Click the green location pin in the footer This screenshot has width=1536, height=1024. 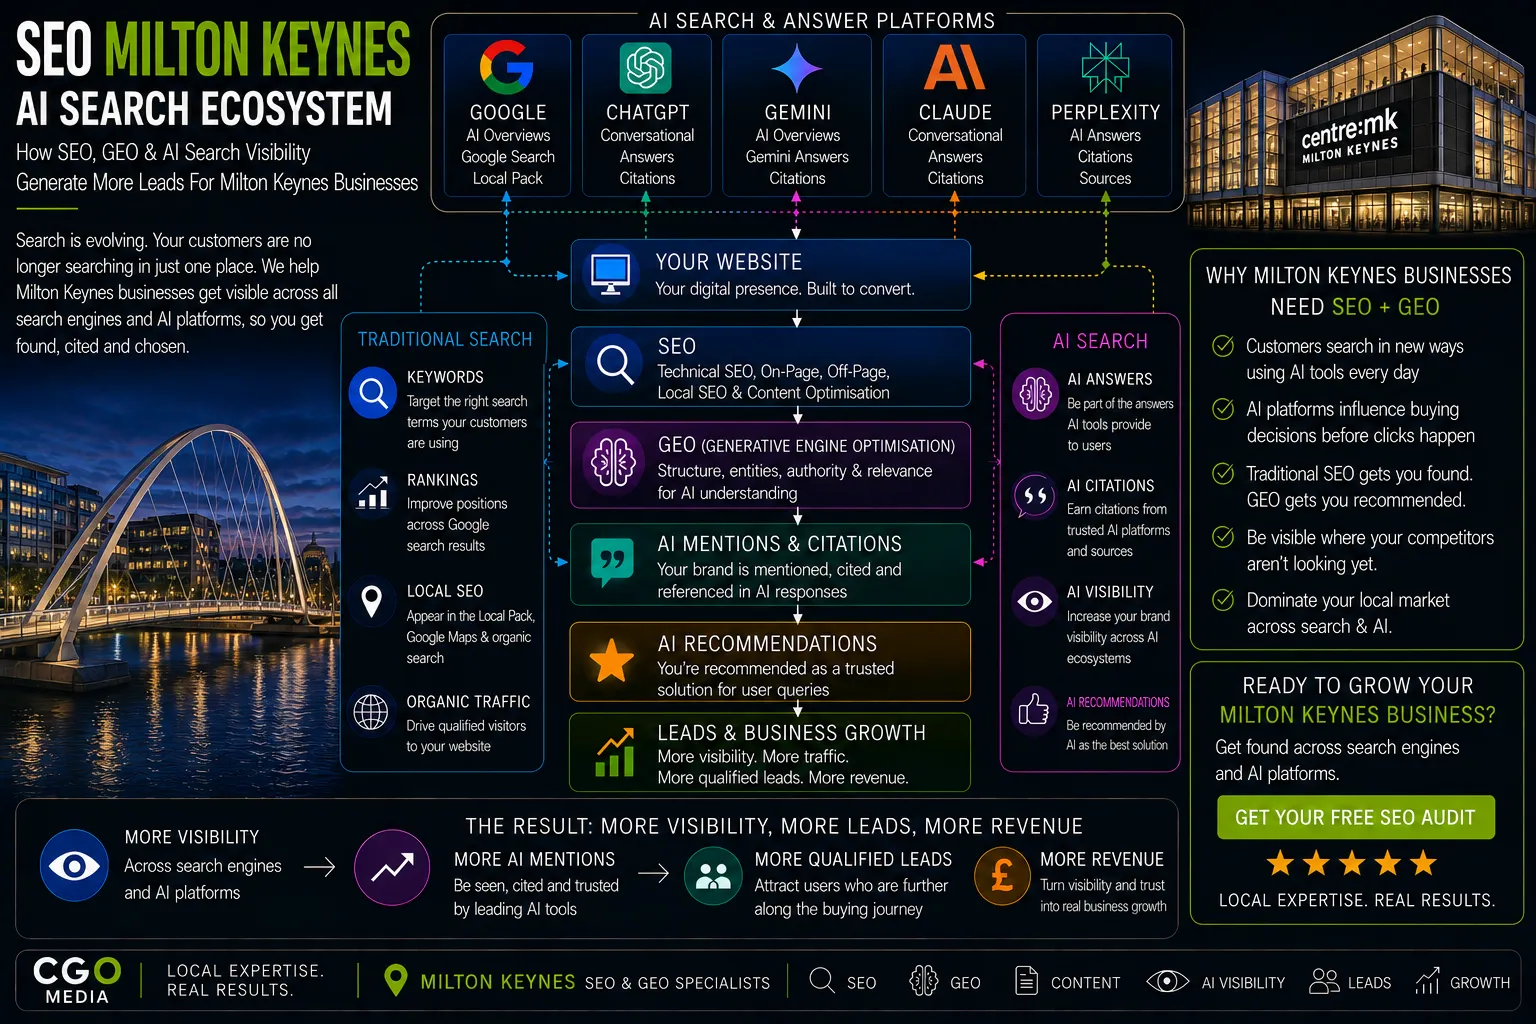(x=396, y=981)
